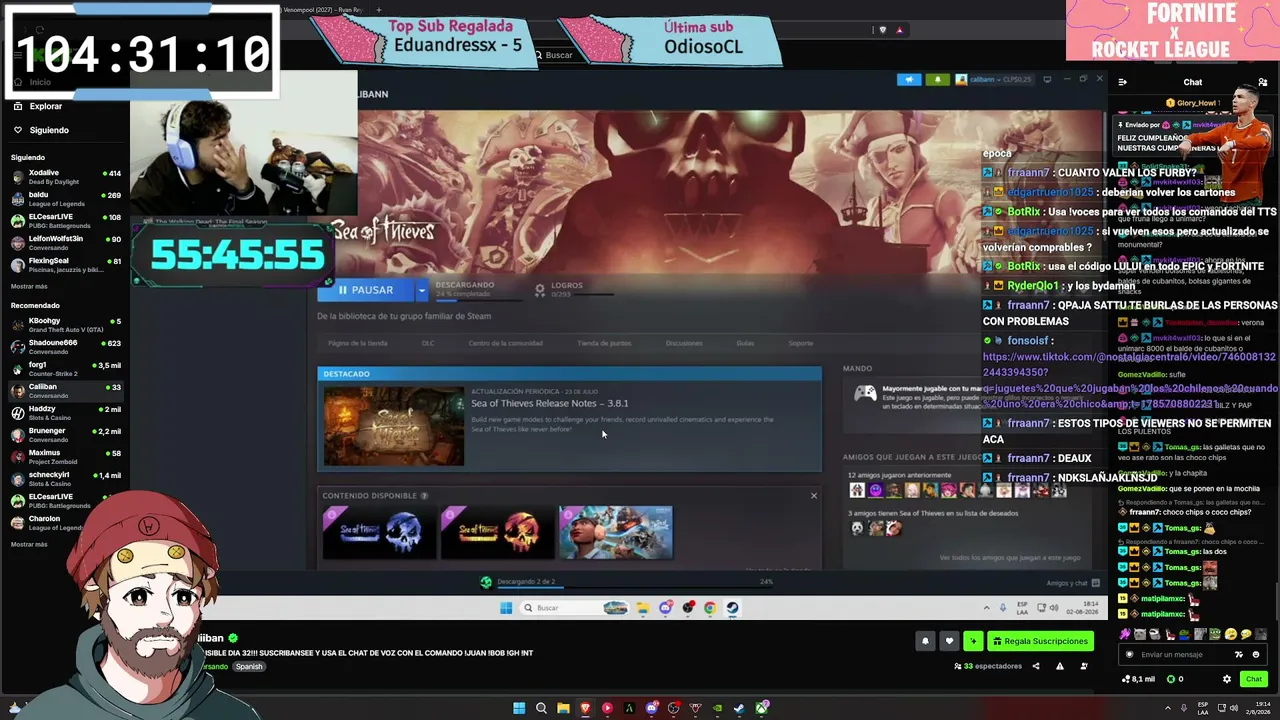This screenshot has height=720, width=1280.
Task: Open Brunenger's channel
Action: pyautogui.click(x=65, y=435)
